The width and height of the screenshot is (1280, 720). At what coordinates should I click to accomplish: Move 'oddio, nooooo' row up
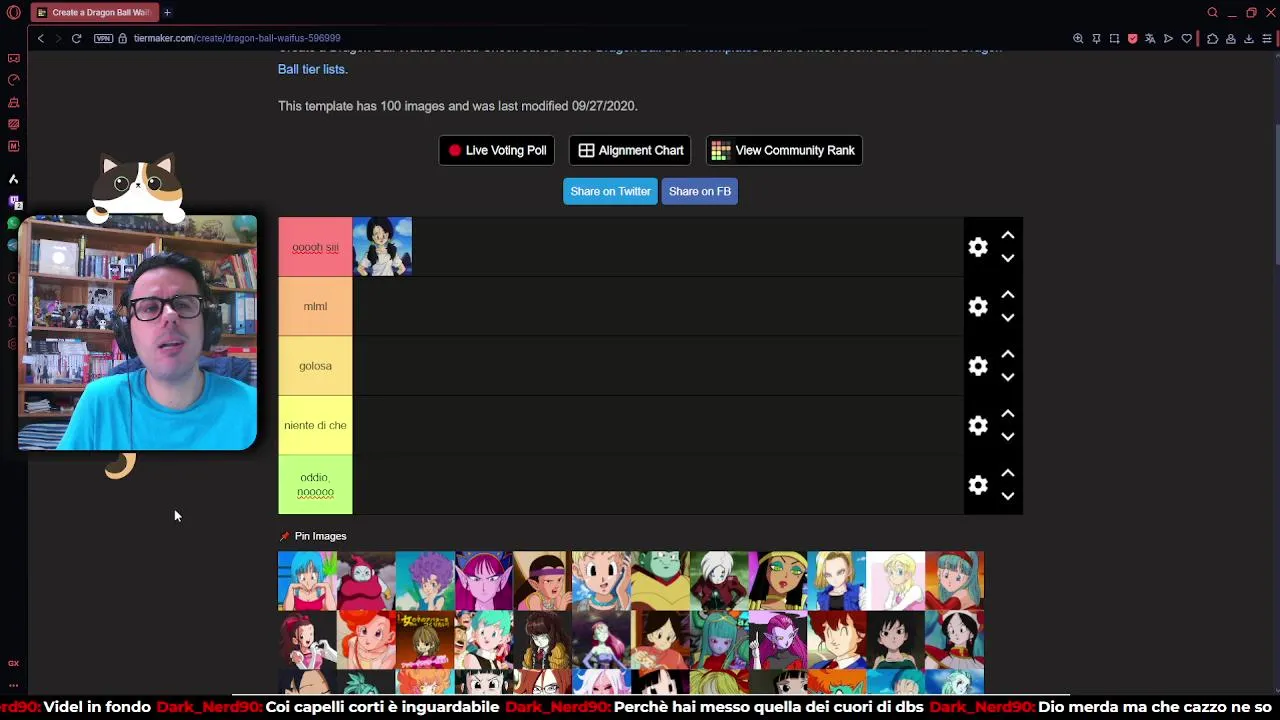[1008, 473]
